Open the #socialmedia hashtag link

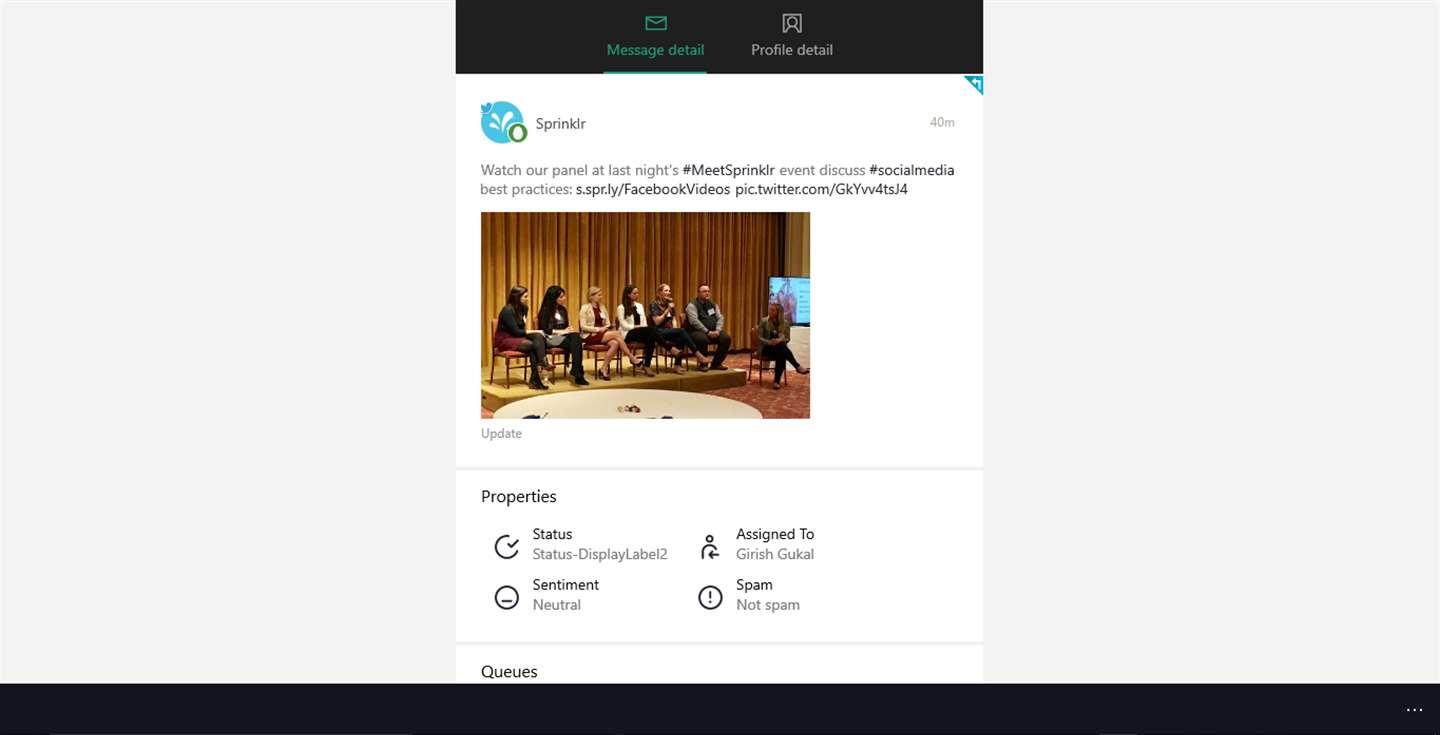coord(912,170)
